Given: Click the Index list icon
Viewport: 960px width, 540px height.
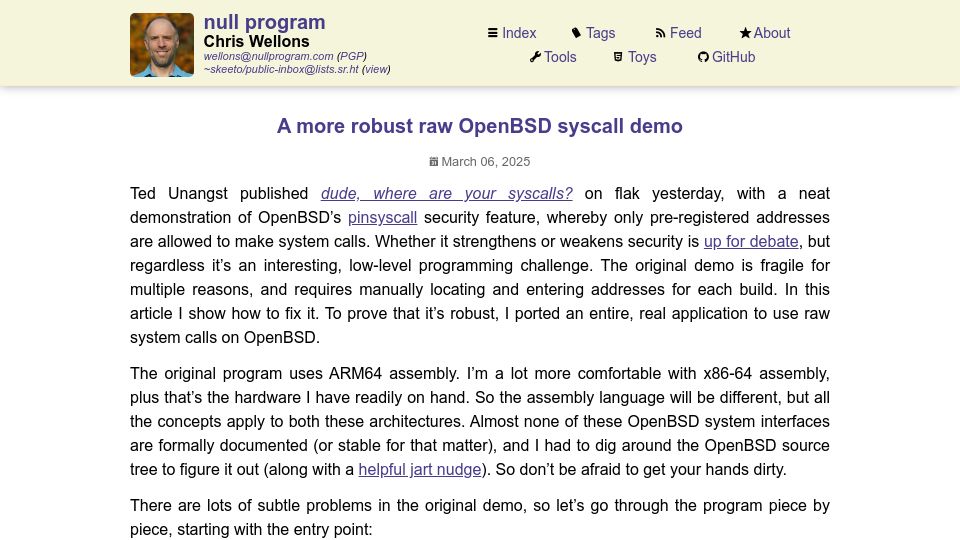Looking at the screenshot, I should tap(492, 33).
